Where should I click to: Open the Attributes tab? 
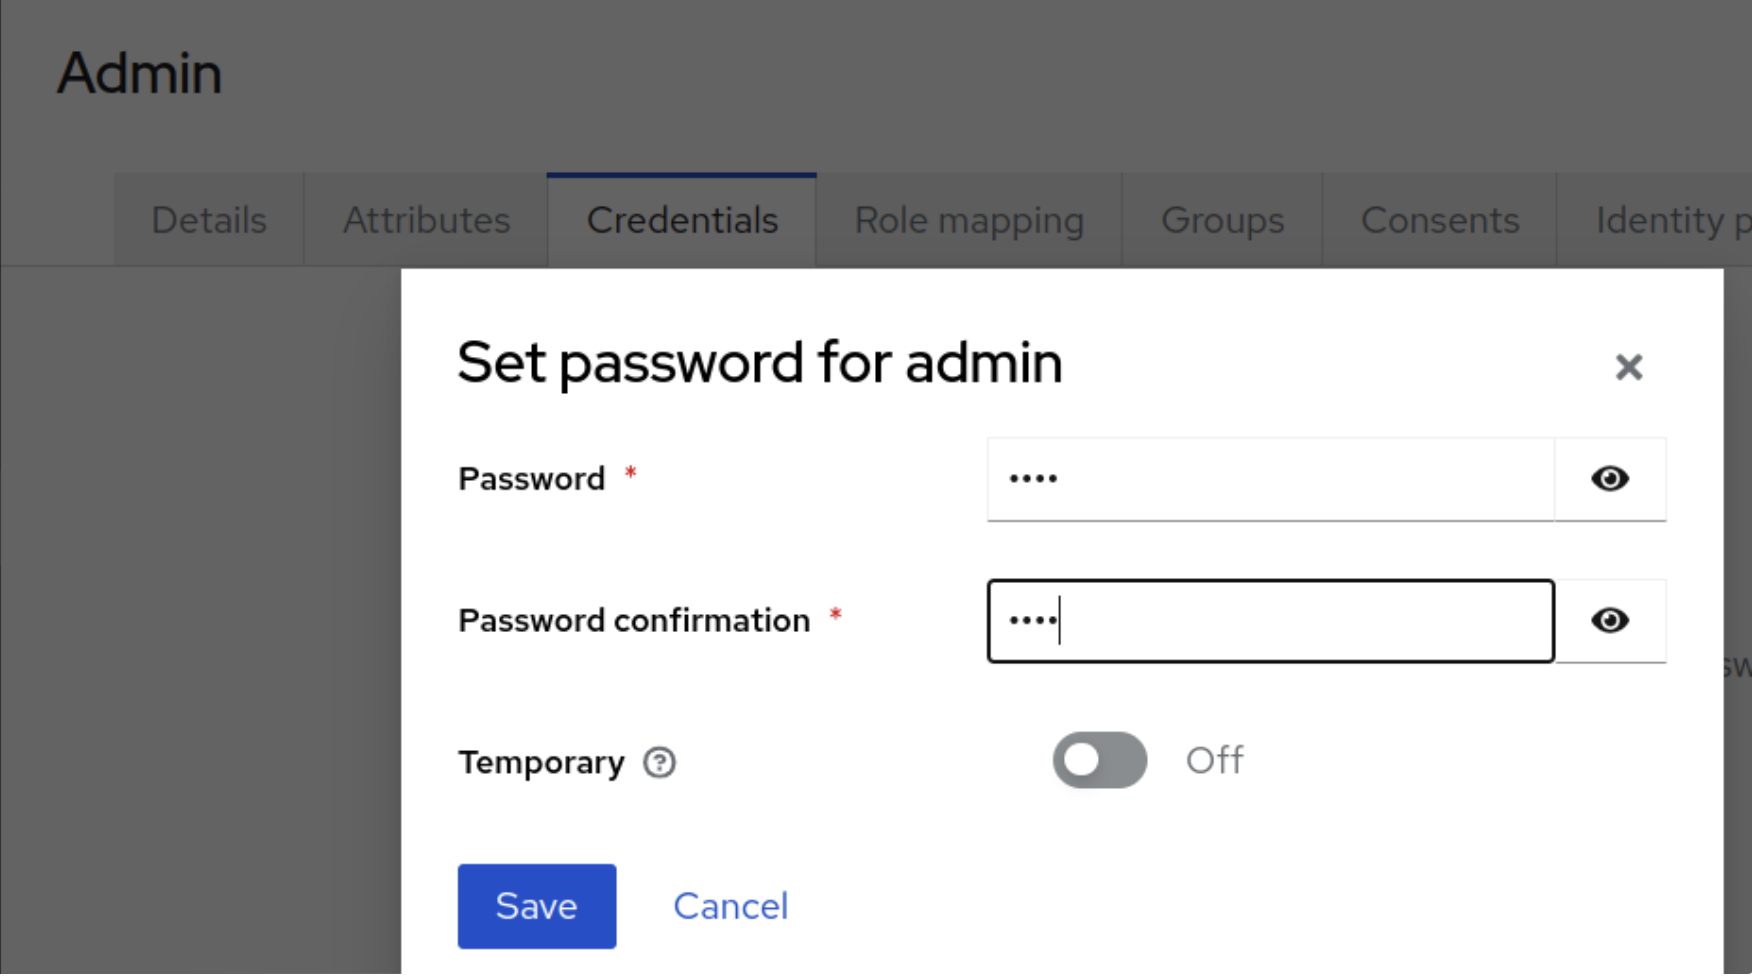pyautogui.click(x=426, y=220)
